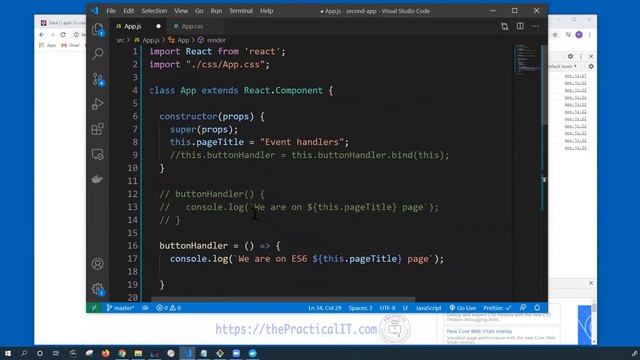Open Firefox from the taskbar

(x=105, y=353)
